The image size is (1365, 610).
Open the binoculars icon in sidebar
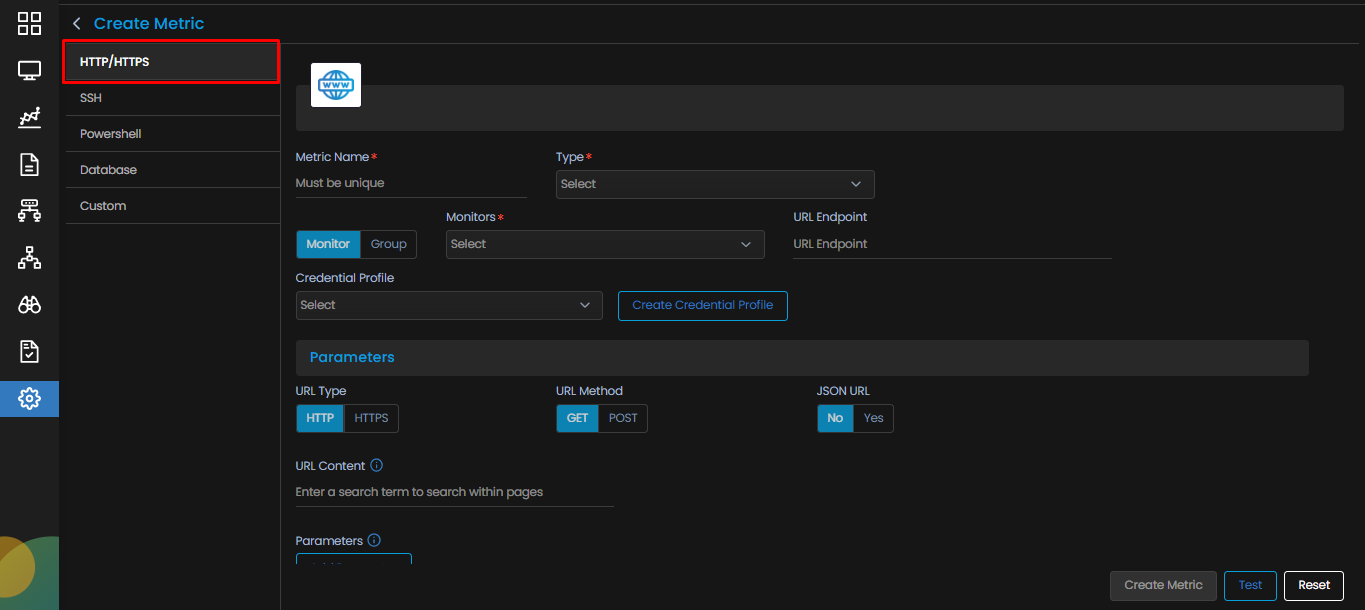29,305
